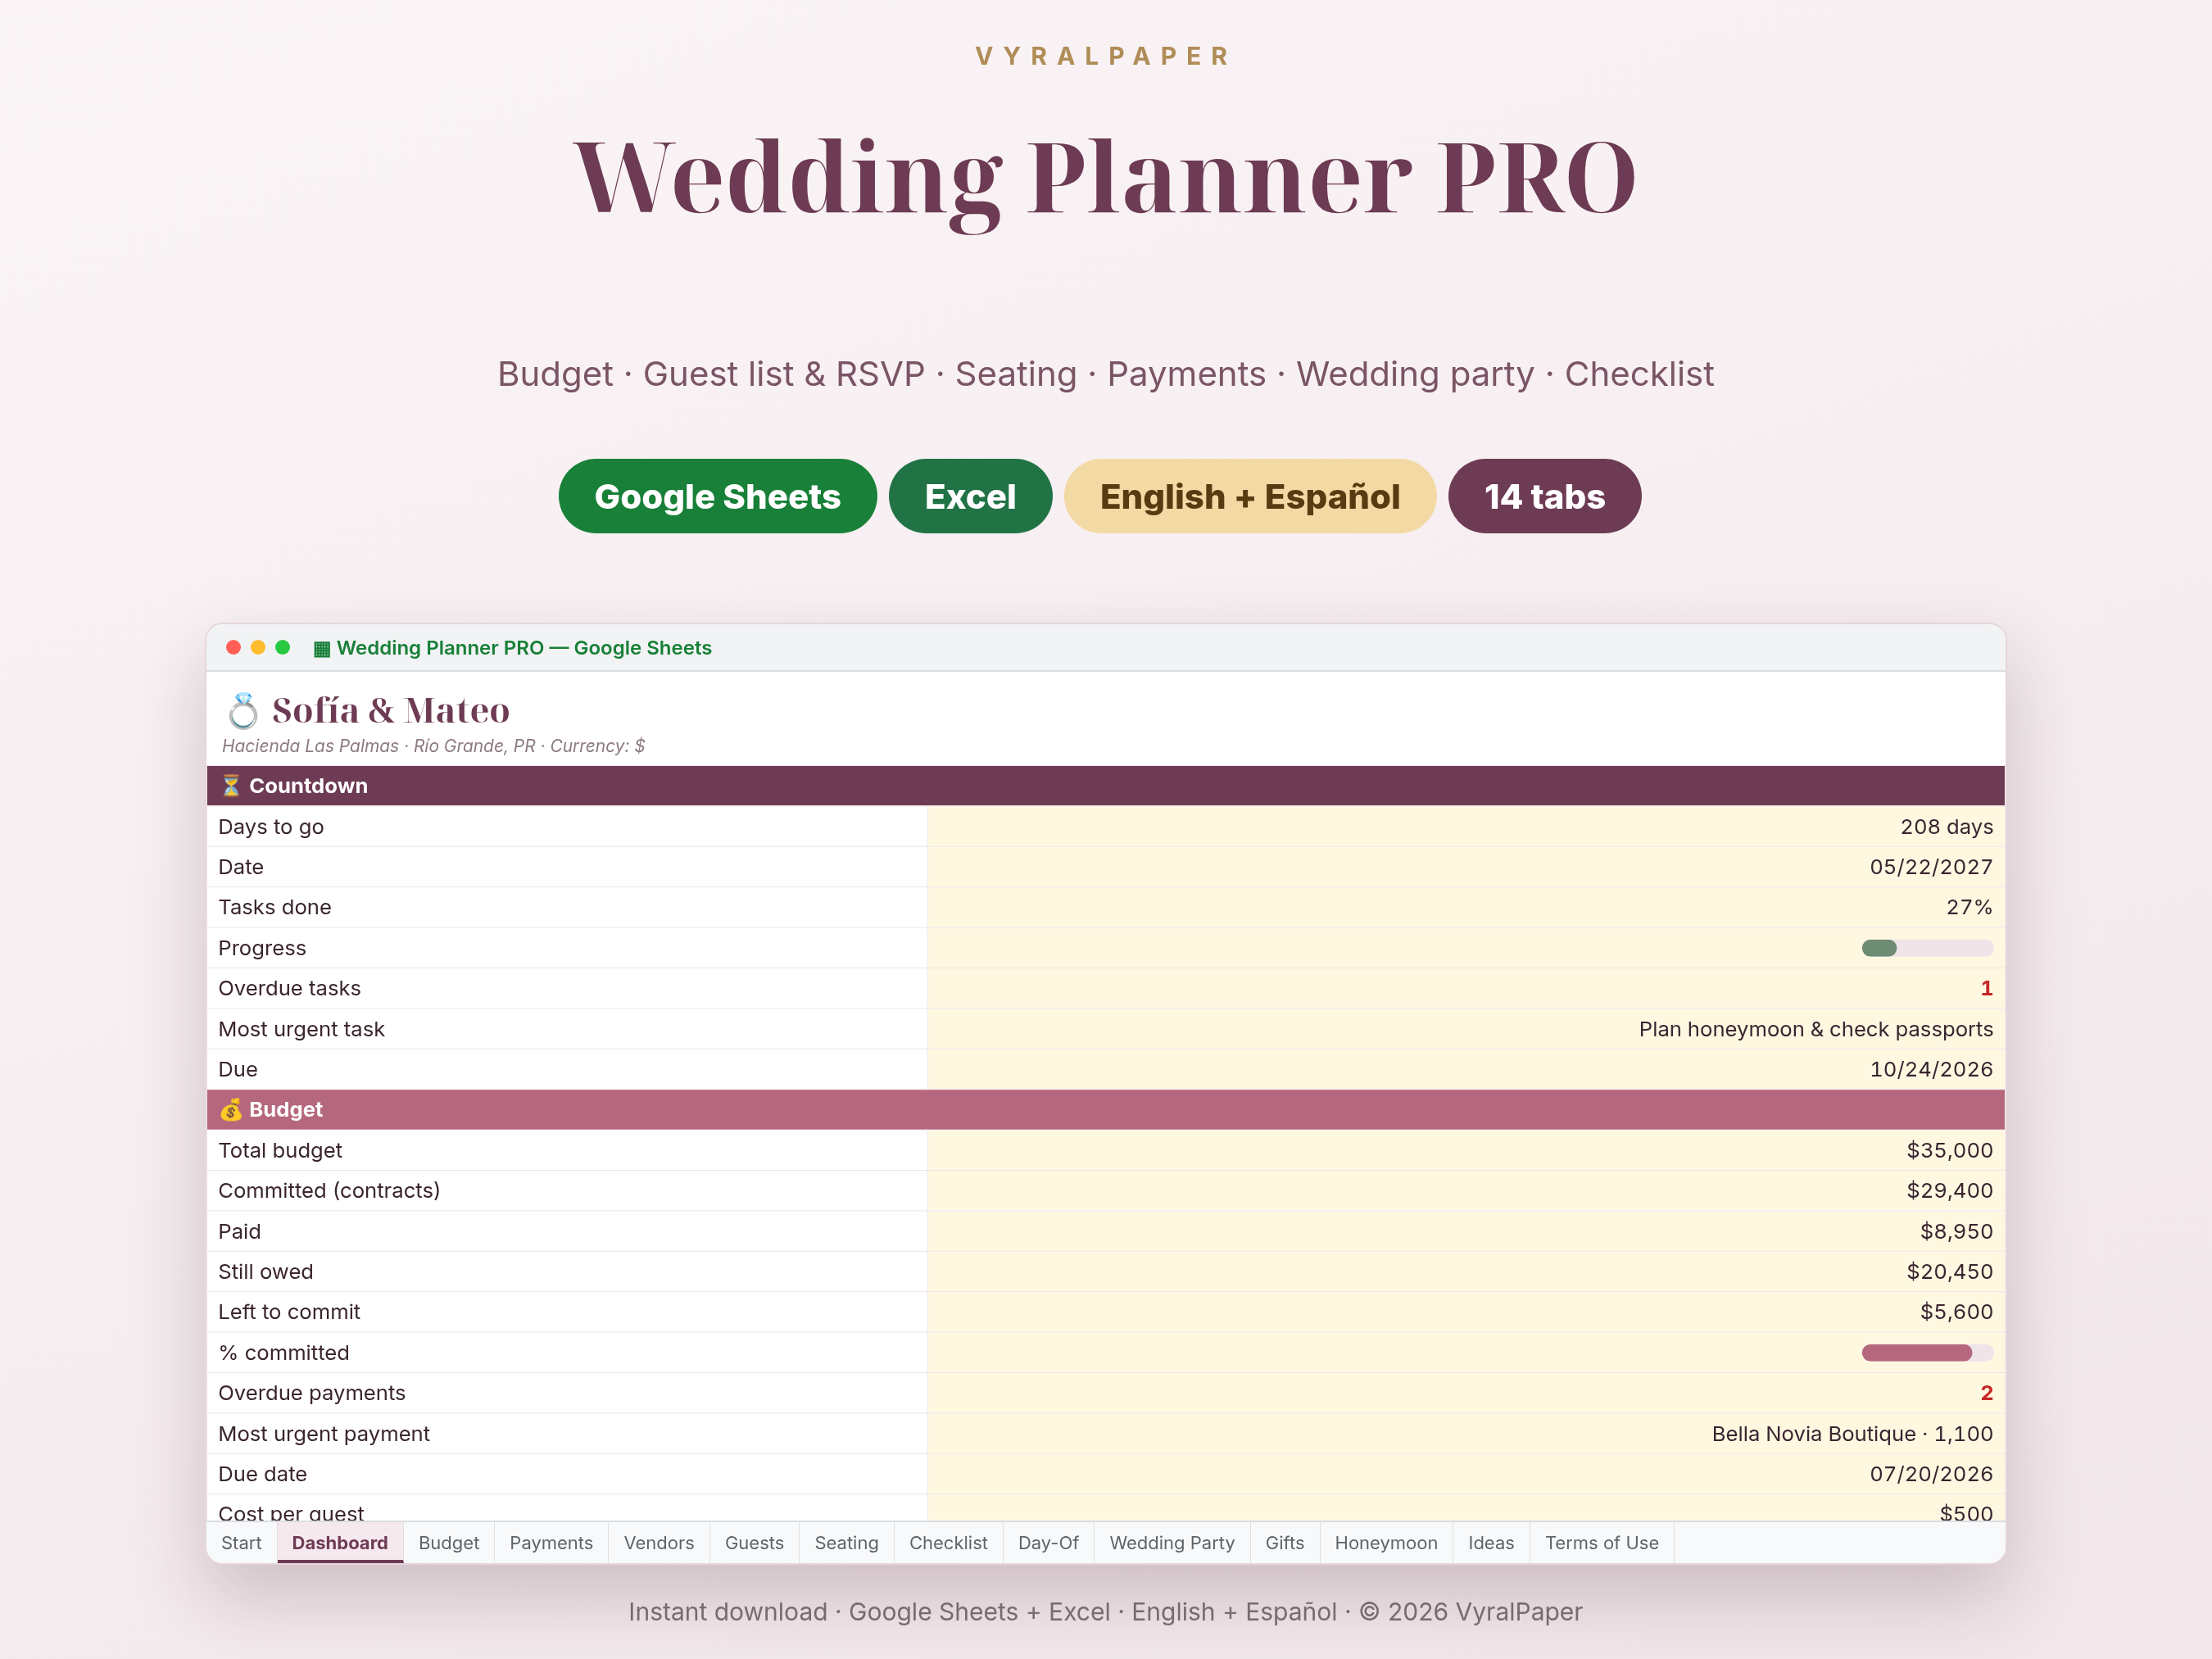The image size is (2212, 1659).
Task: Click the Excel badge
Action: [970, 496]
